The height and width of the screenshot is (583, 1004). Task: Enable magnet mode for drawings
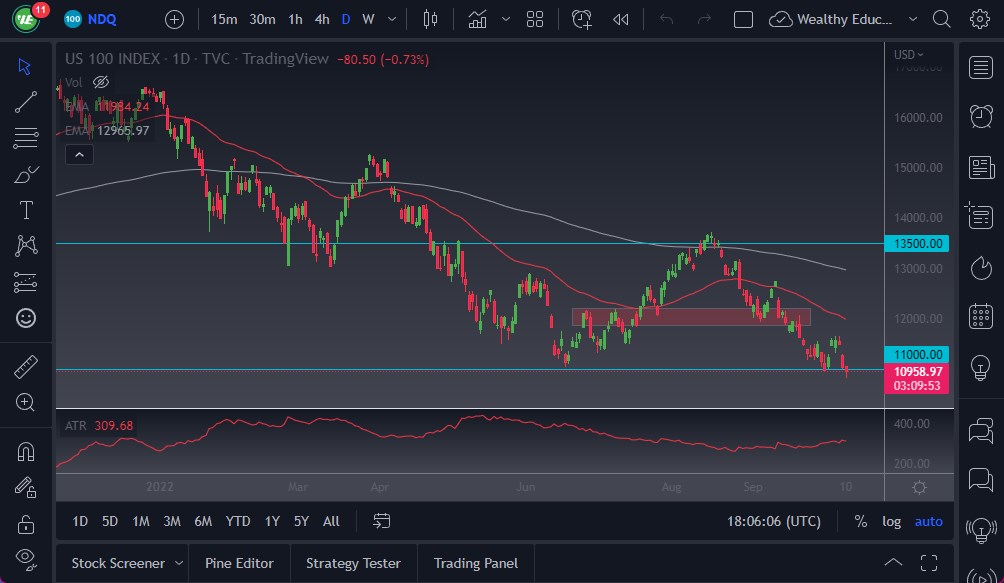click(x=26, y=450)
